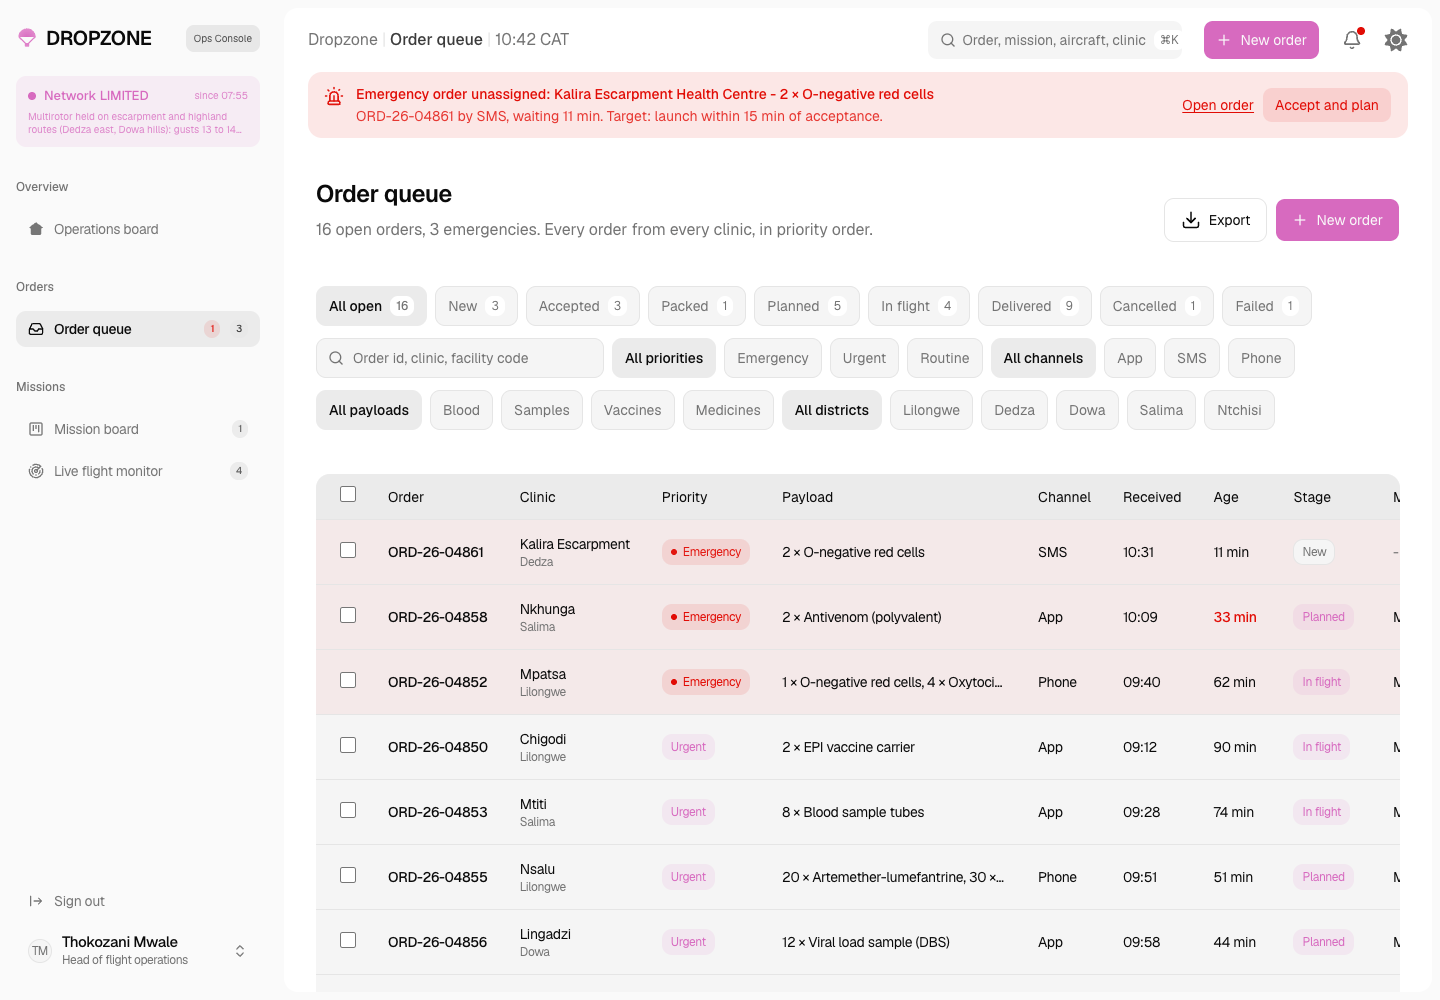
Task: Open the notifications bell
Action: point(1352,40)
